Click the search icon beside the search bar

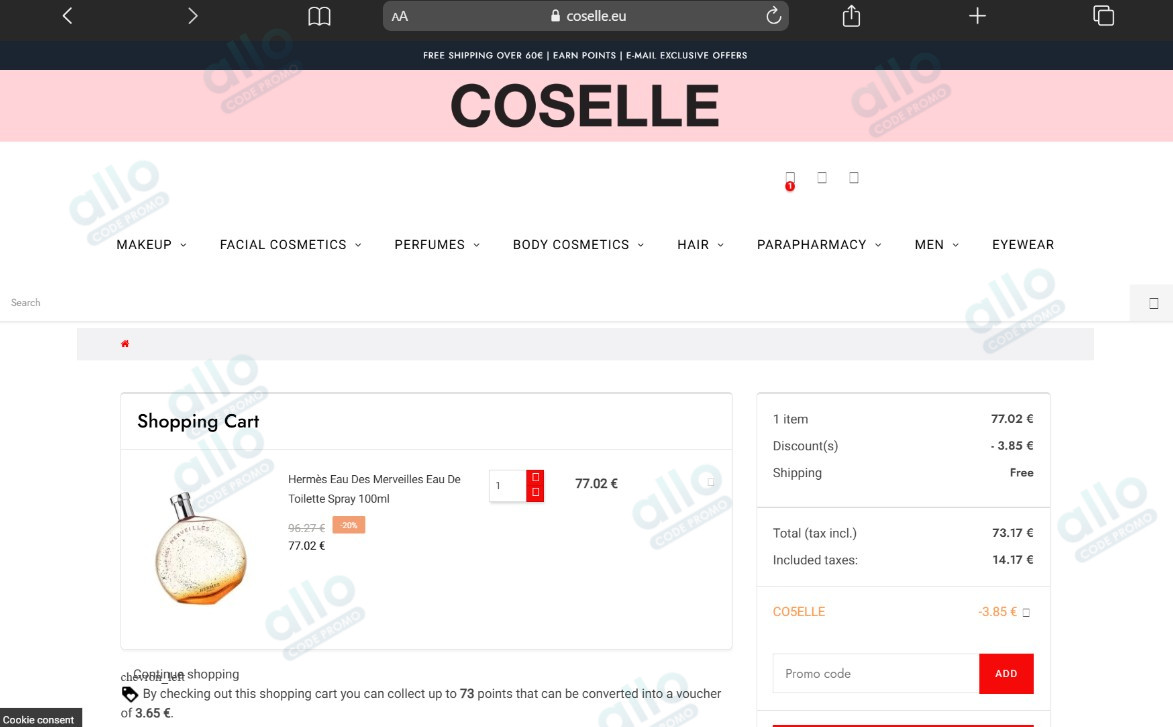pos(1151,302)
